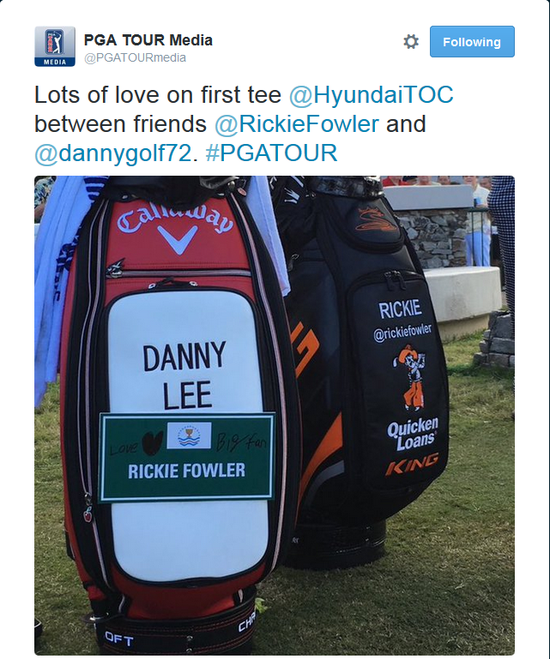Open the @HyundaiTOC mention
This screenshot has width=550, height=659.
pos(371,95)
